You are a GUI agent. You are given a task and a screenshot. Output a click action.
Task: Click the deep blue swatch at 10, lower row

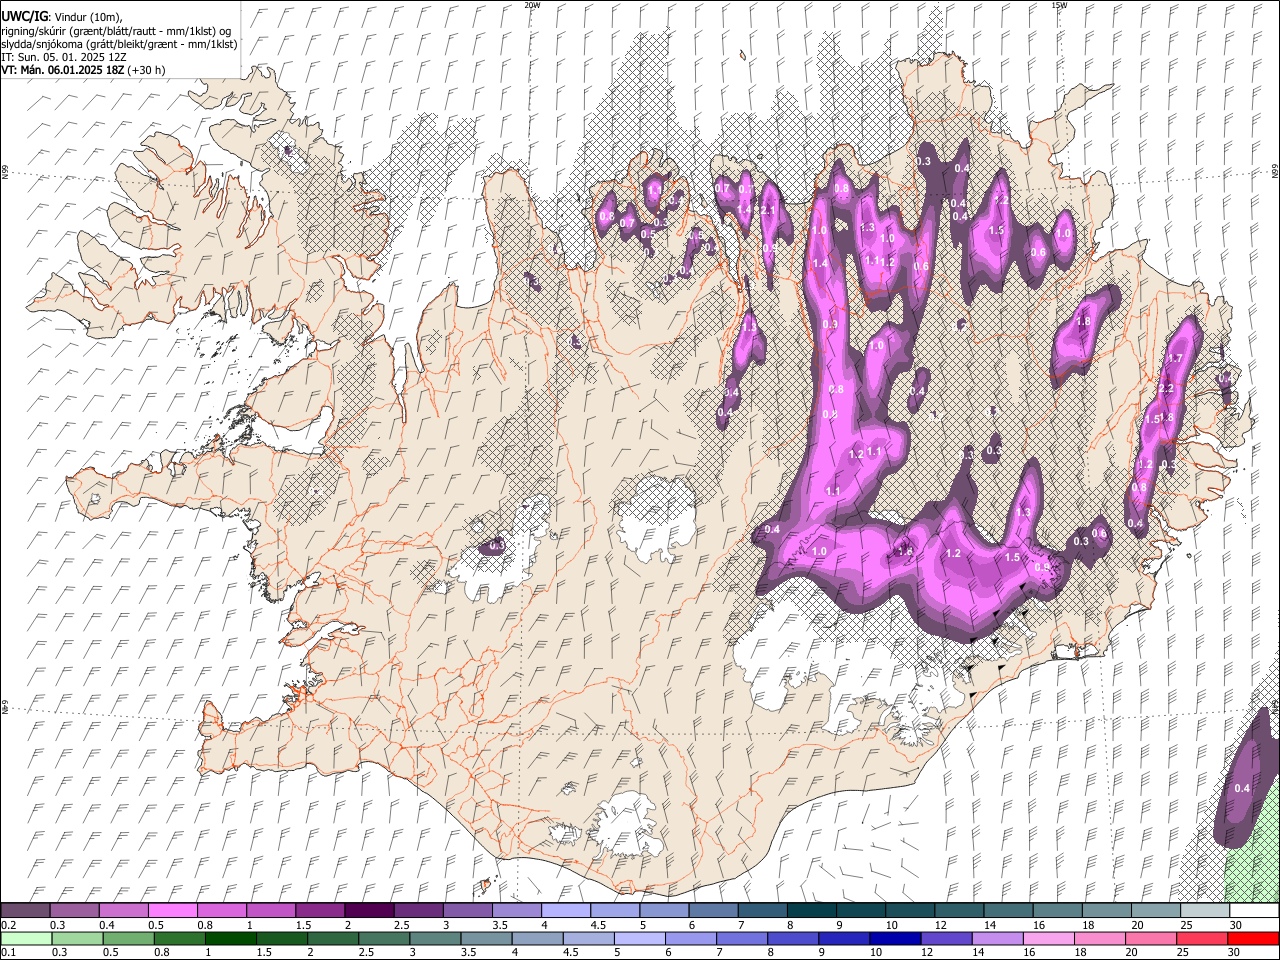(895, 938)
